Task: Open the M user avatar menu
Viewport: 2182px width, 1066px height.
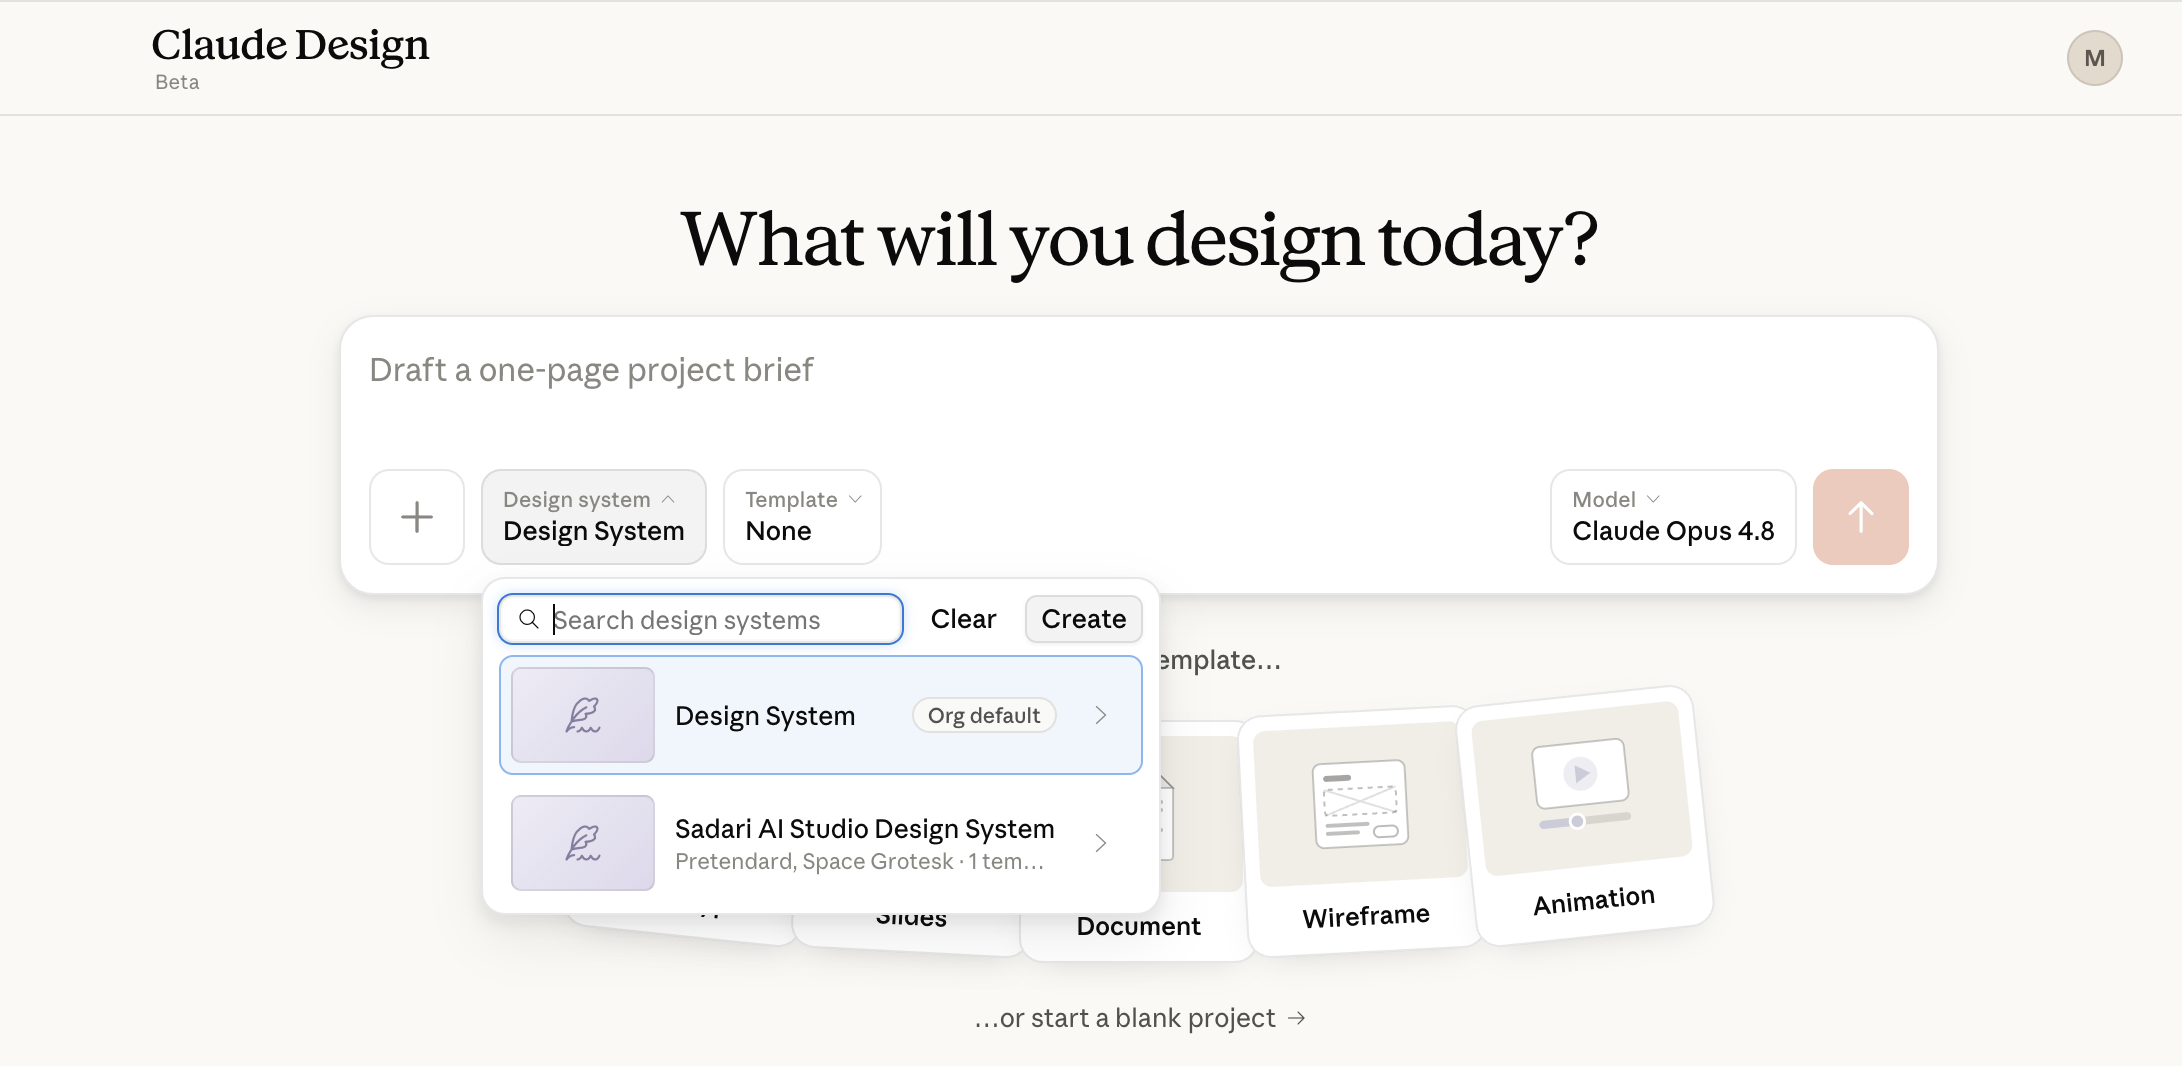Action: 2094,58
